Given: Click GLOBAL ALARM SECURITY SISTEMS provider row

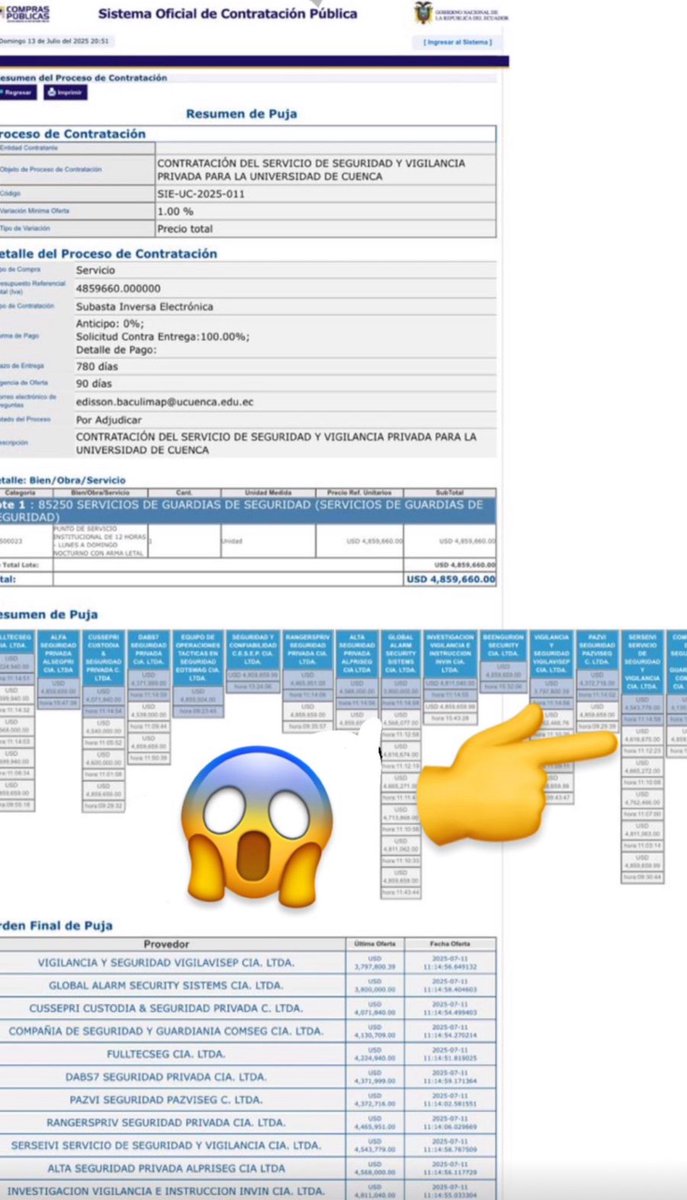Looking at the screenshot, I should [x=247, y=985].
